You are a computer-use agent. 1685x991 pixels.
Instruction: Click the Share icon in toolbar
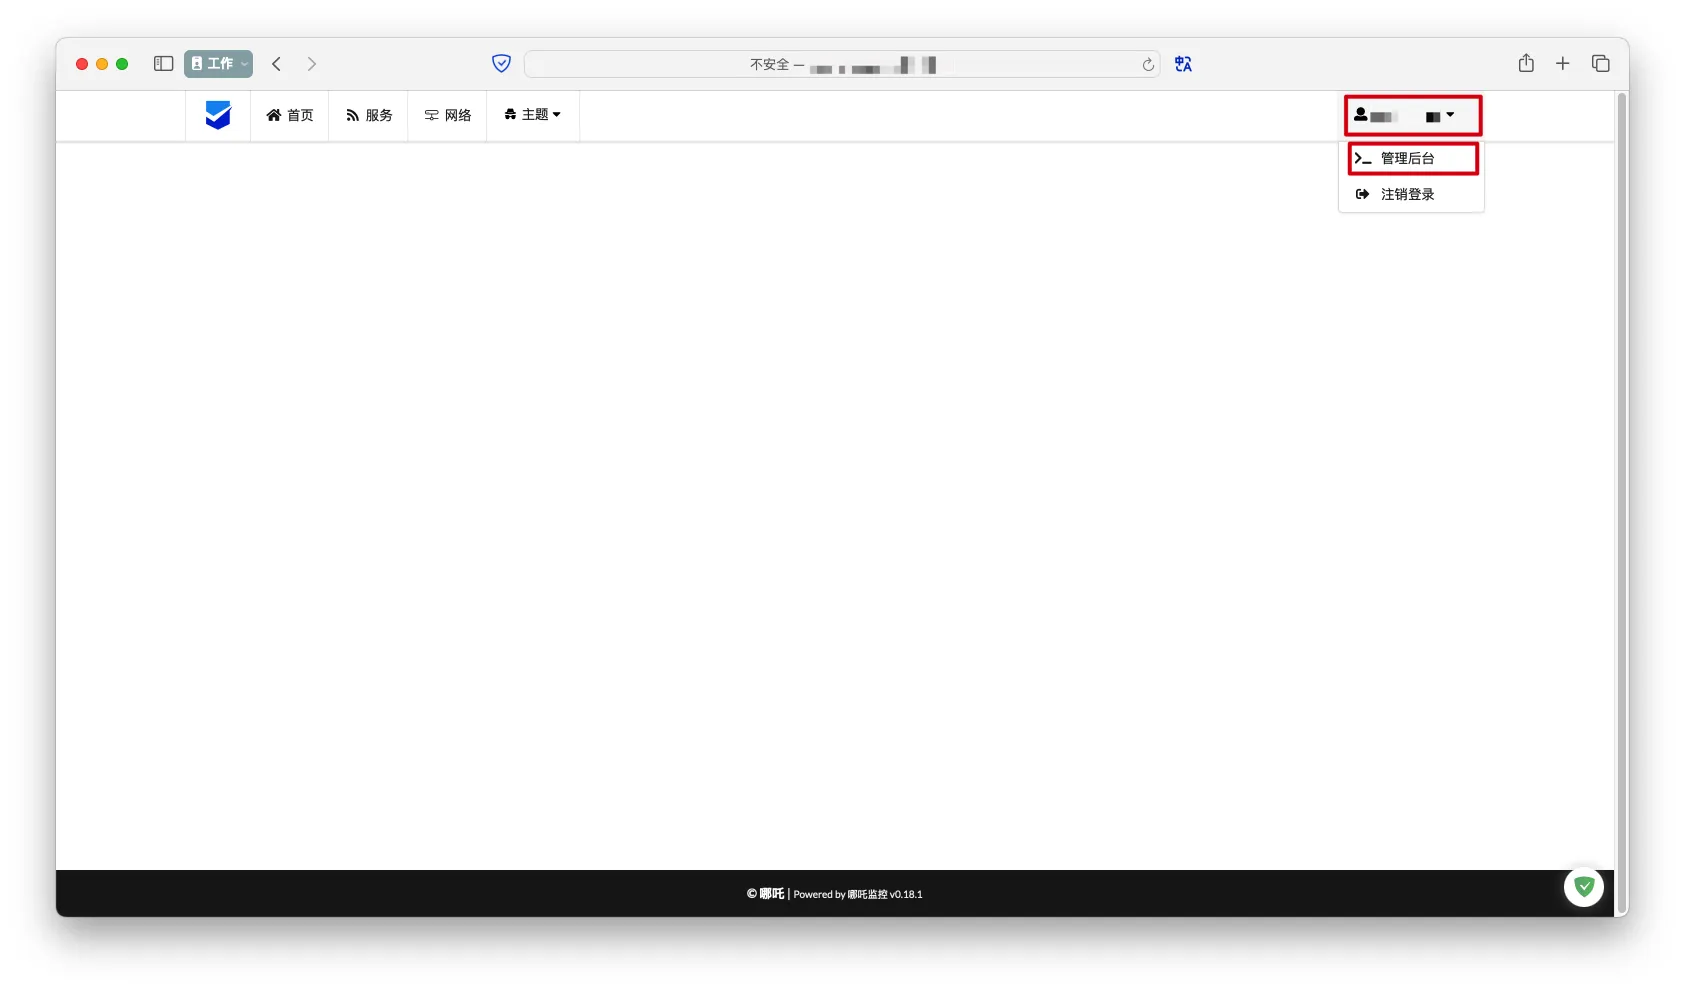1526,64
